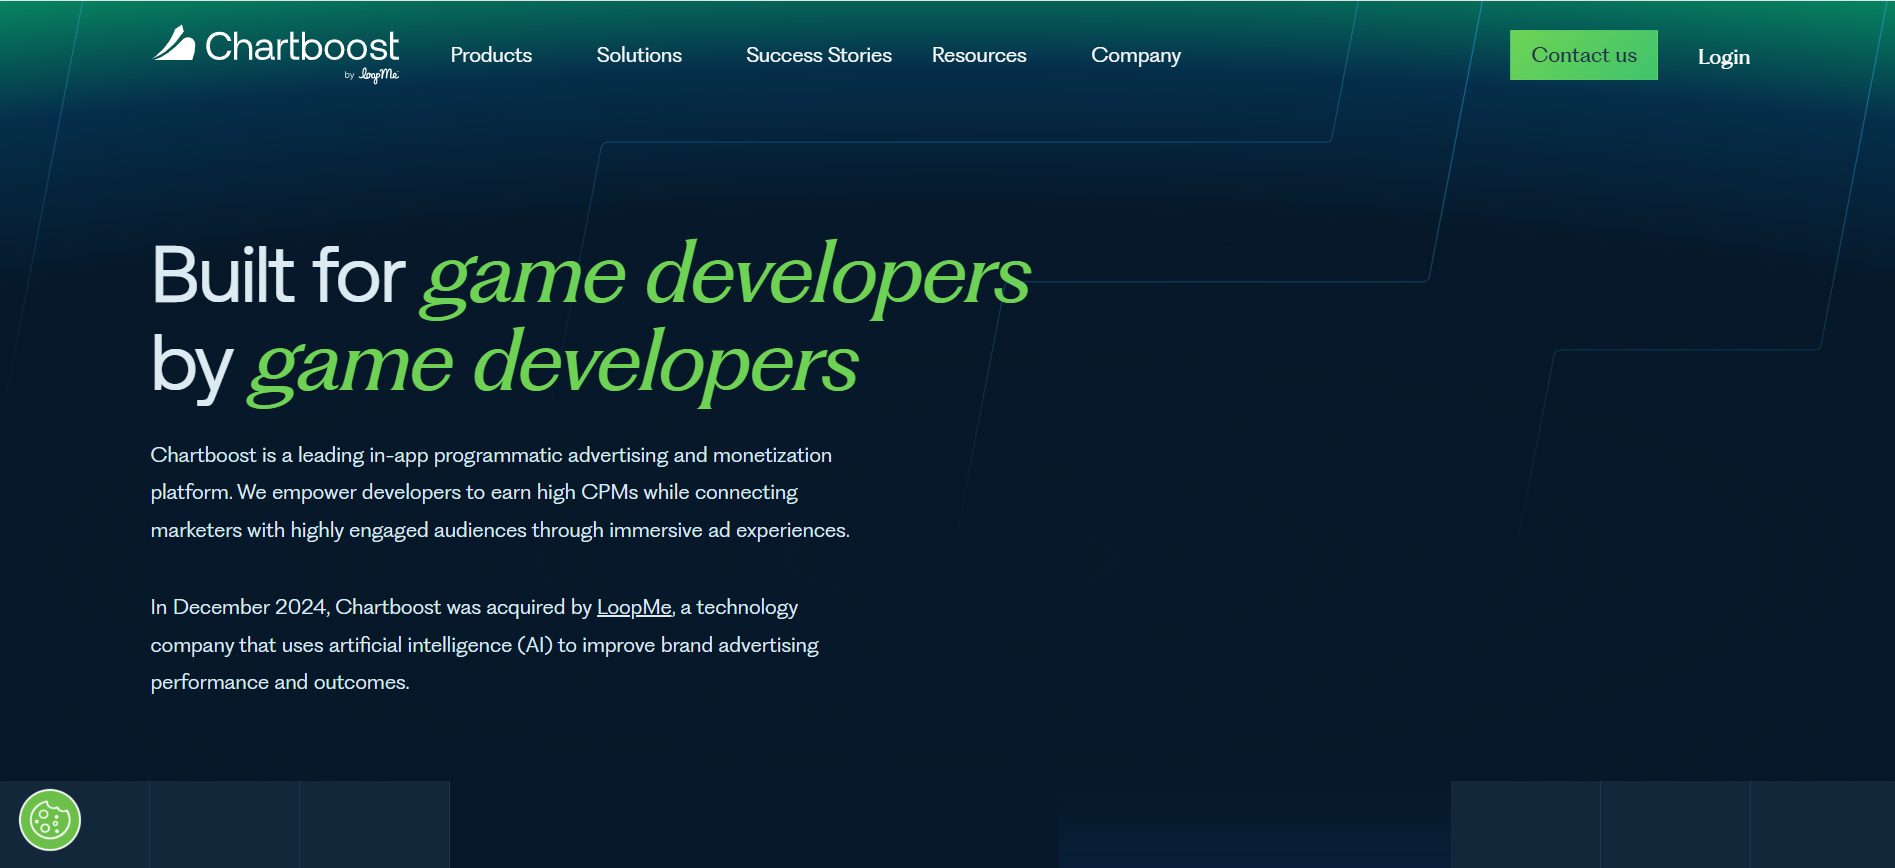Click the second tile in bottom-left grid
This screenshot has height=868, width=1895.
click(x=224, y=824)
